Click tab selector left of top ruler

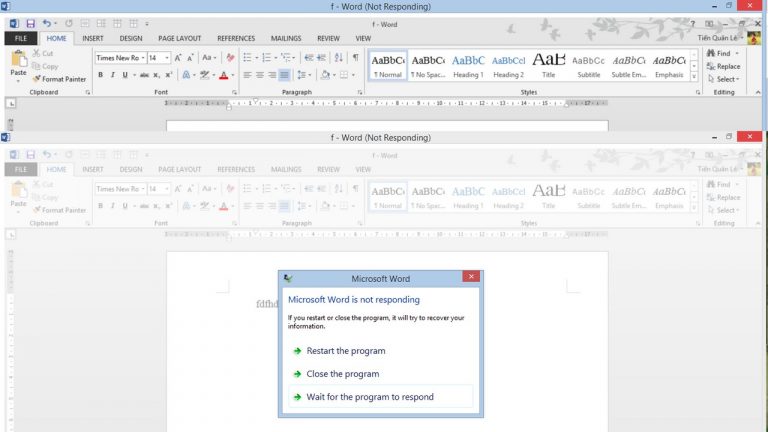[x=11, y=103]
